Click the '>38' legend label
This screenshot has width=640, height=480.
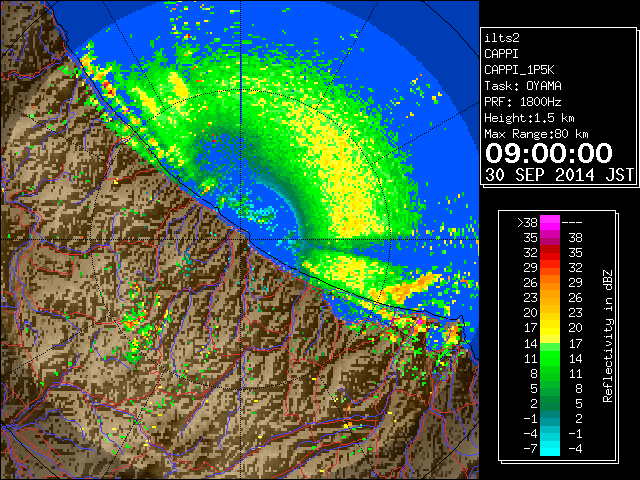pyautogui.click(x=527, y=222)
